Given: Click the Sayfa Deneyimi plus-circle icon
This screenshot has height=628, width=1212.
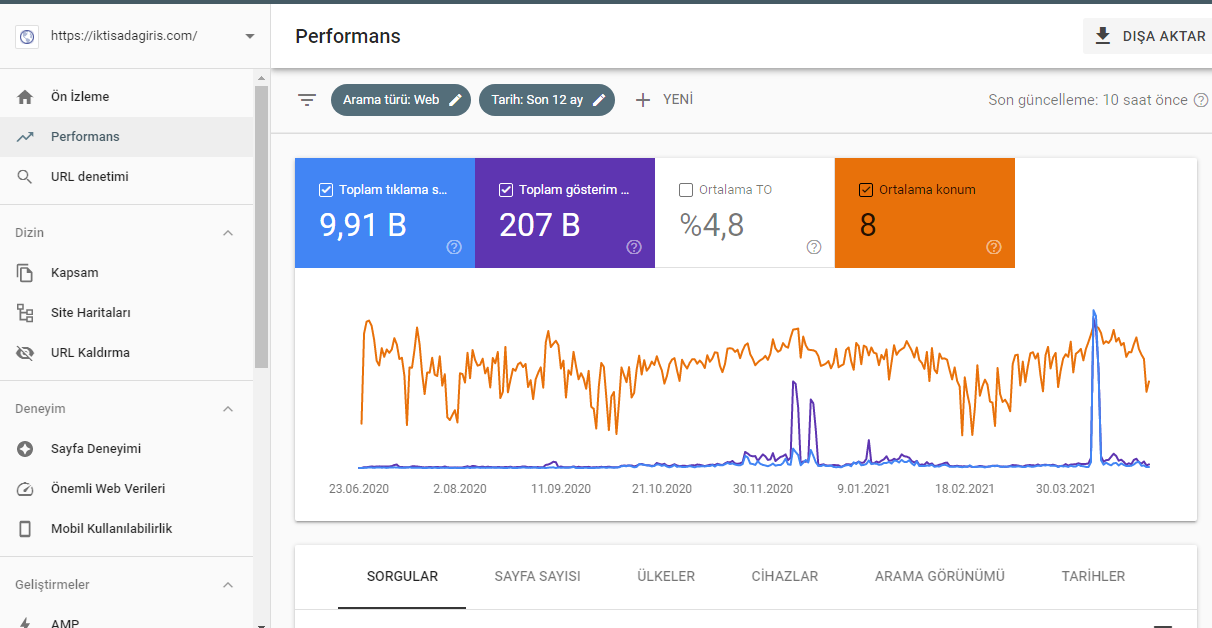Looking at the screenshot, I should pyautogui.click(x=26, y=449).
